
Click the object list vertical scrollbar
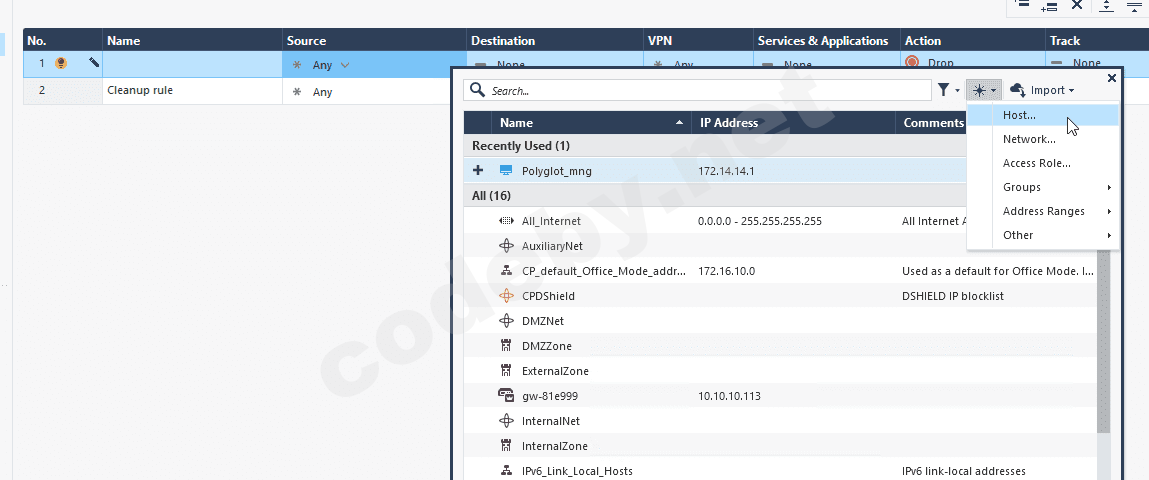click(1104, 343)
